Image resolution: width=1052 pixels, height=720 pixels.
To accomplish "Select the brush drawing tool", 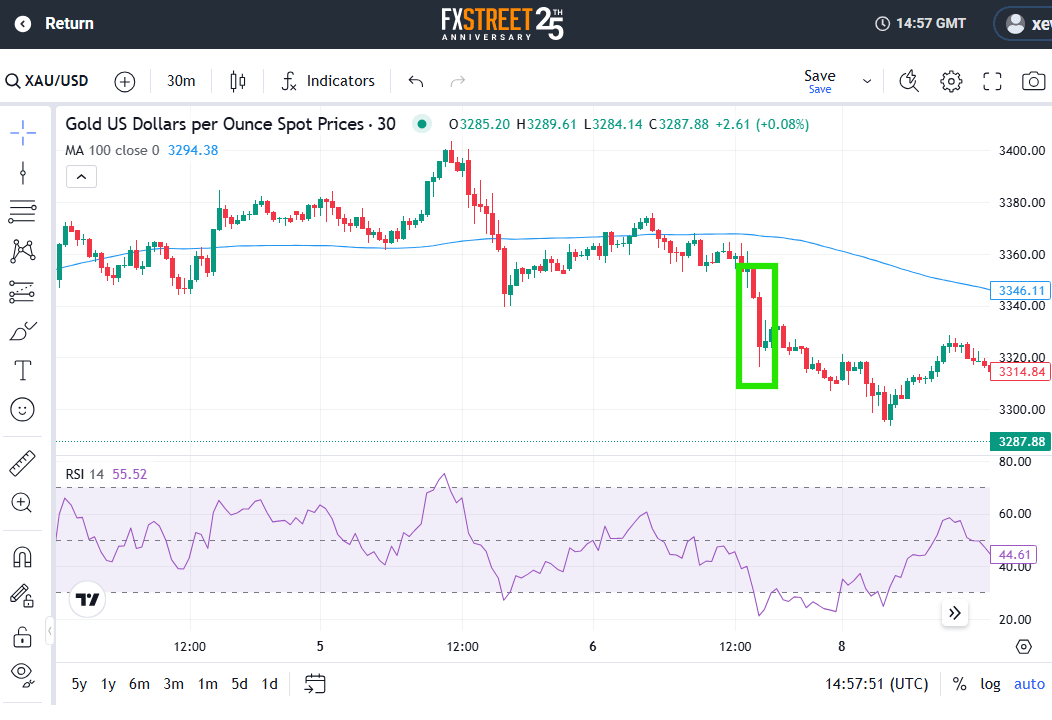I will click(x=23, y=331).
